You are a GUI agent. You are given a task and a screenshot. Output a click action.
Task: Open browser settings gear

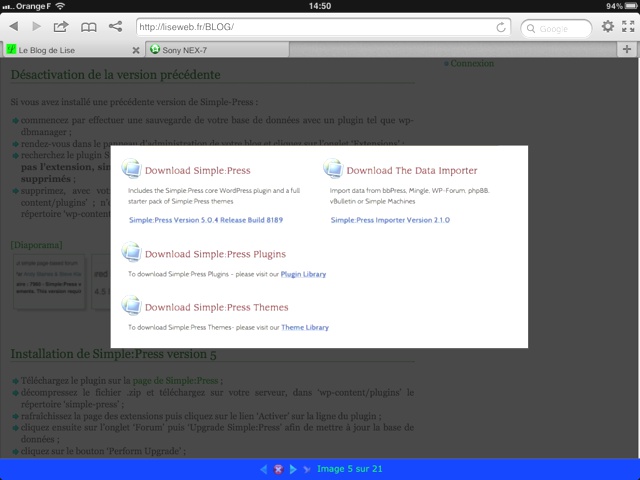[608, 27]
